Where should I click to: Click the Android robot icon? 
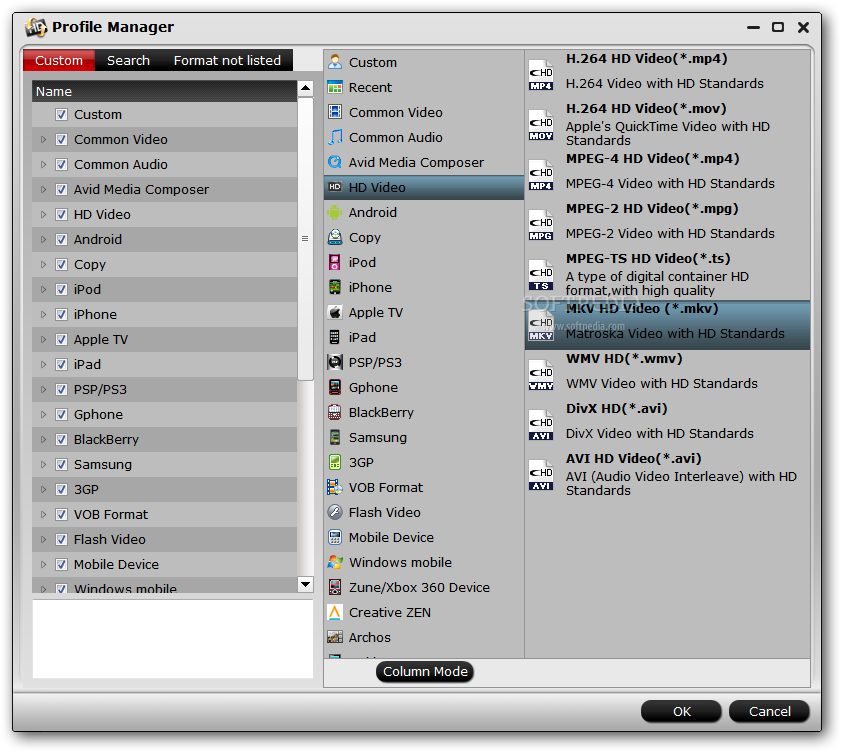[x=335, y=212]
